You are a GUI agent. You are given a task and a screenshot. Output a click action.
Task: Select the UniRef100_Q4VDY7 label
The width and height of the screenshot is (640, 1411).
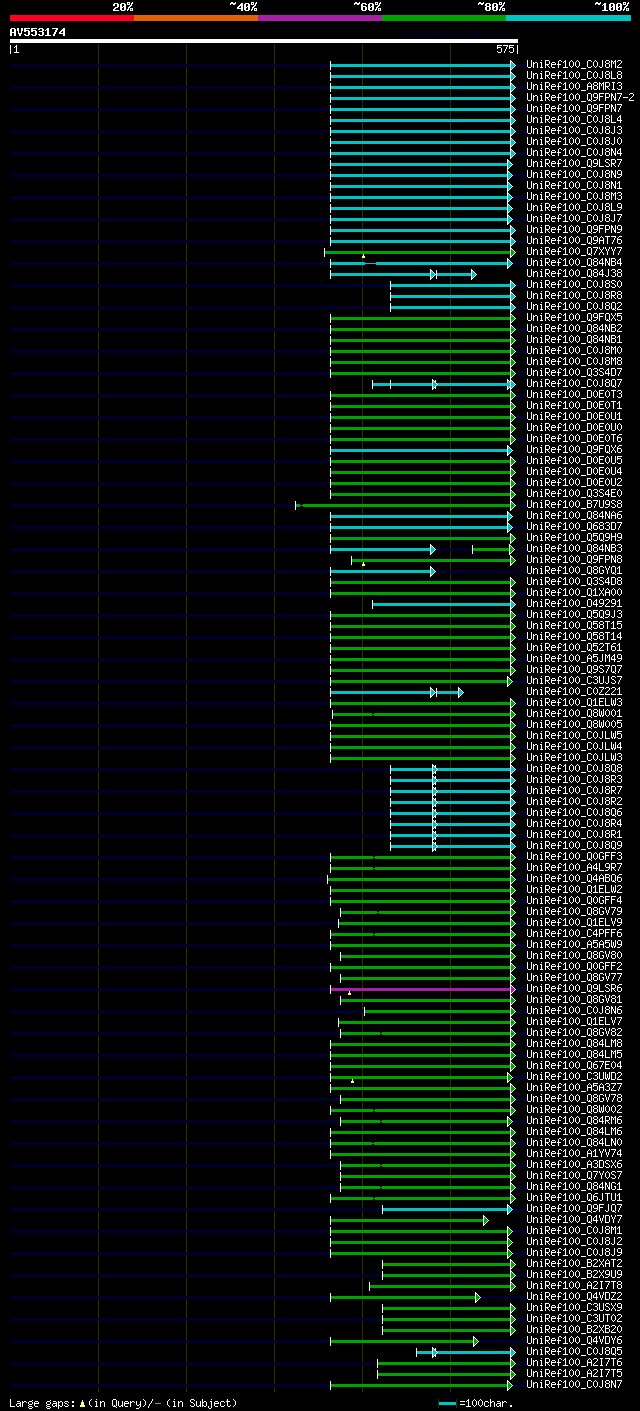tap(574, 1220)
